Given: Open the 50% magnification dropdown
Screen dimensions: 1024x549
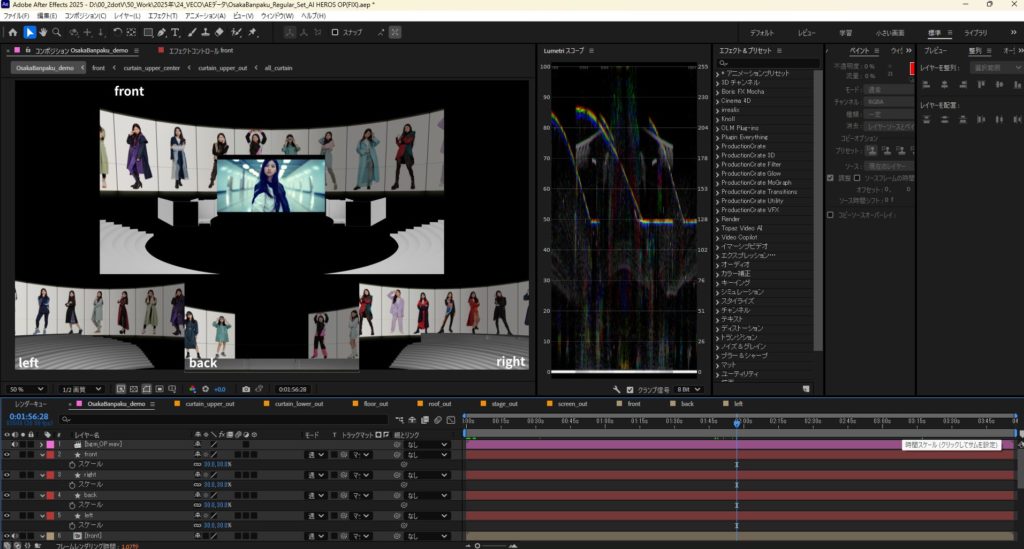Looking at the screenshot, I should (x=27, y=389).
